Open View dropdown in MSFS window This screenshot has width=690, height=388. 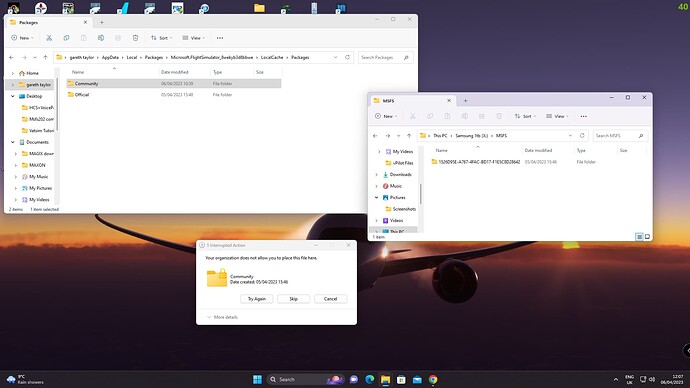click(x=558, y=116)
